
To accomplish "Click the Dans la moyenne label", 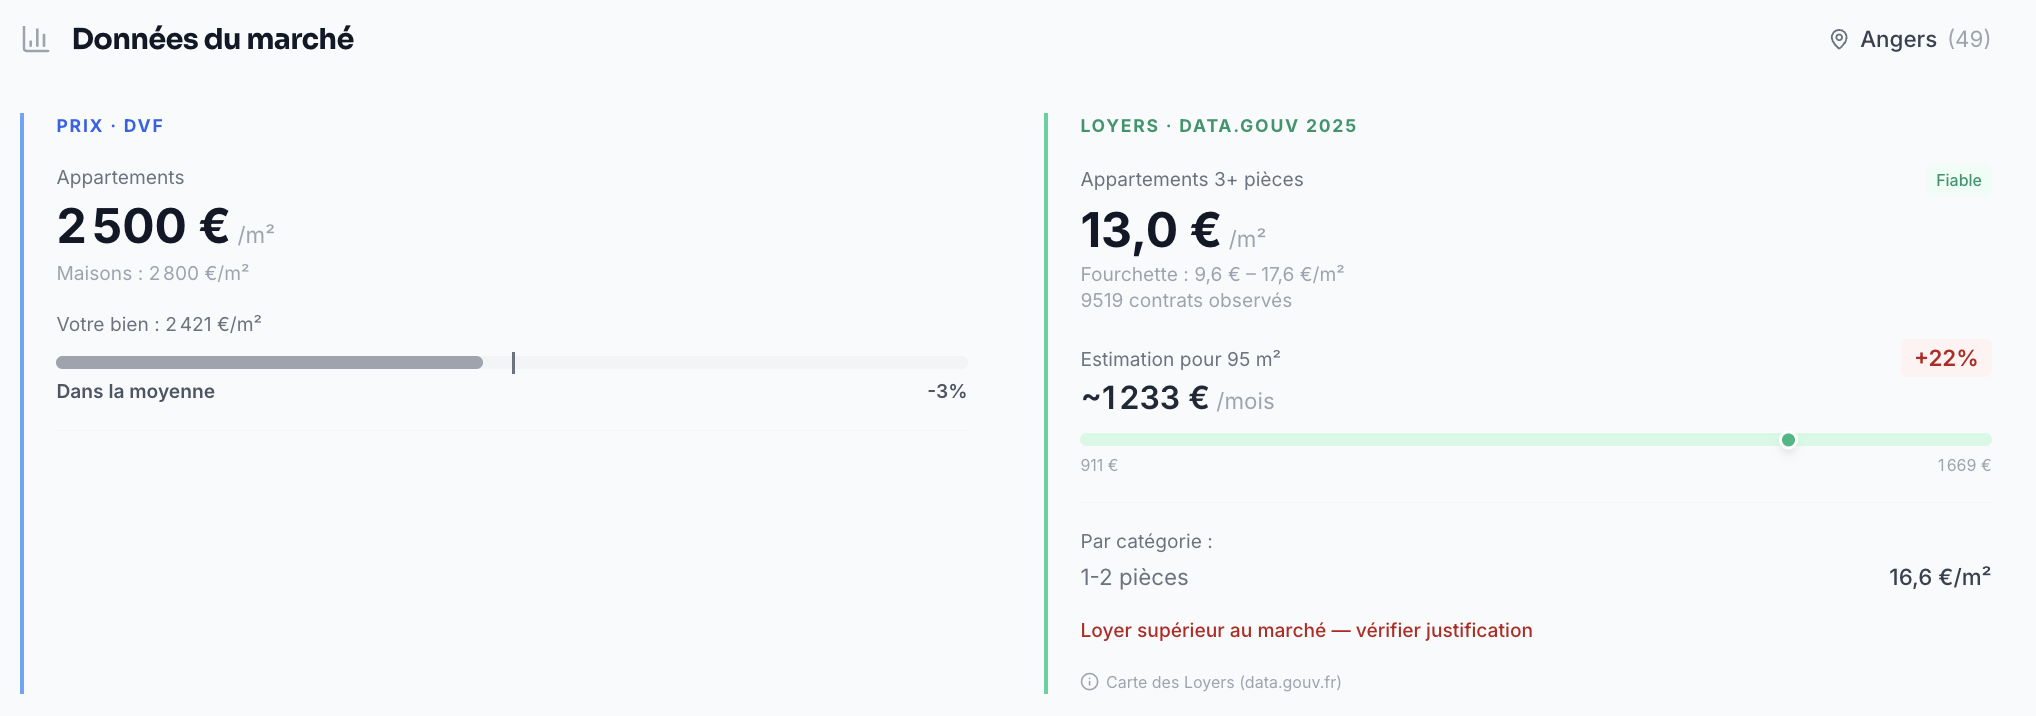I will pos(136,391).
